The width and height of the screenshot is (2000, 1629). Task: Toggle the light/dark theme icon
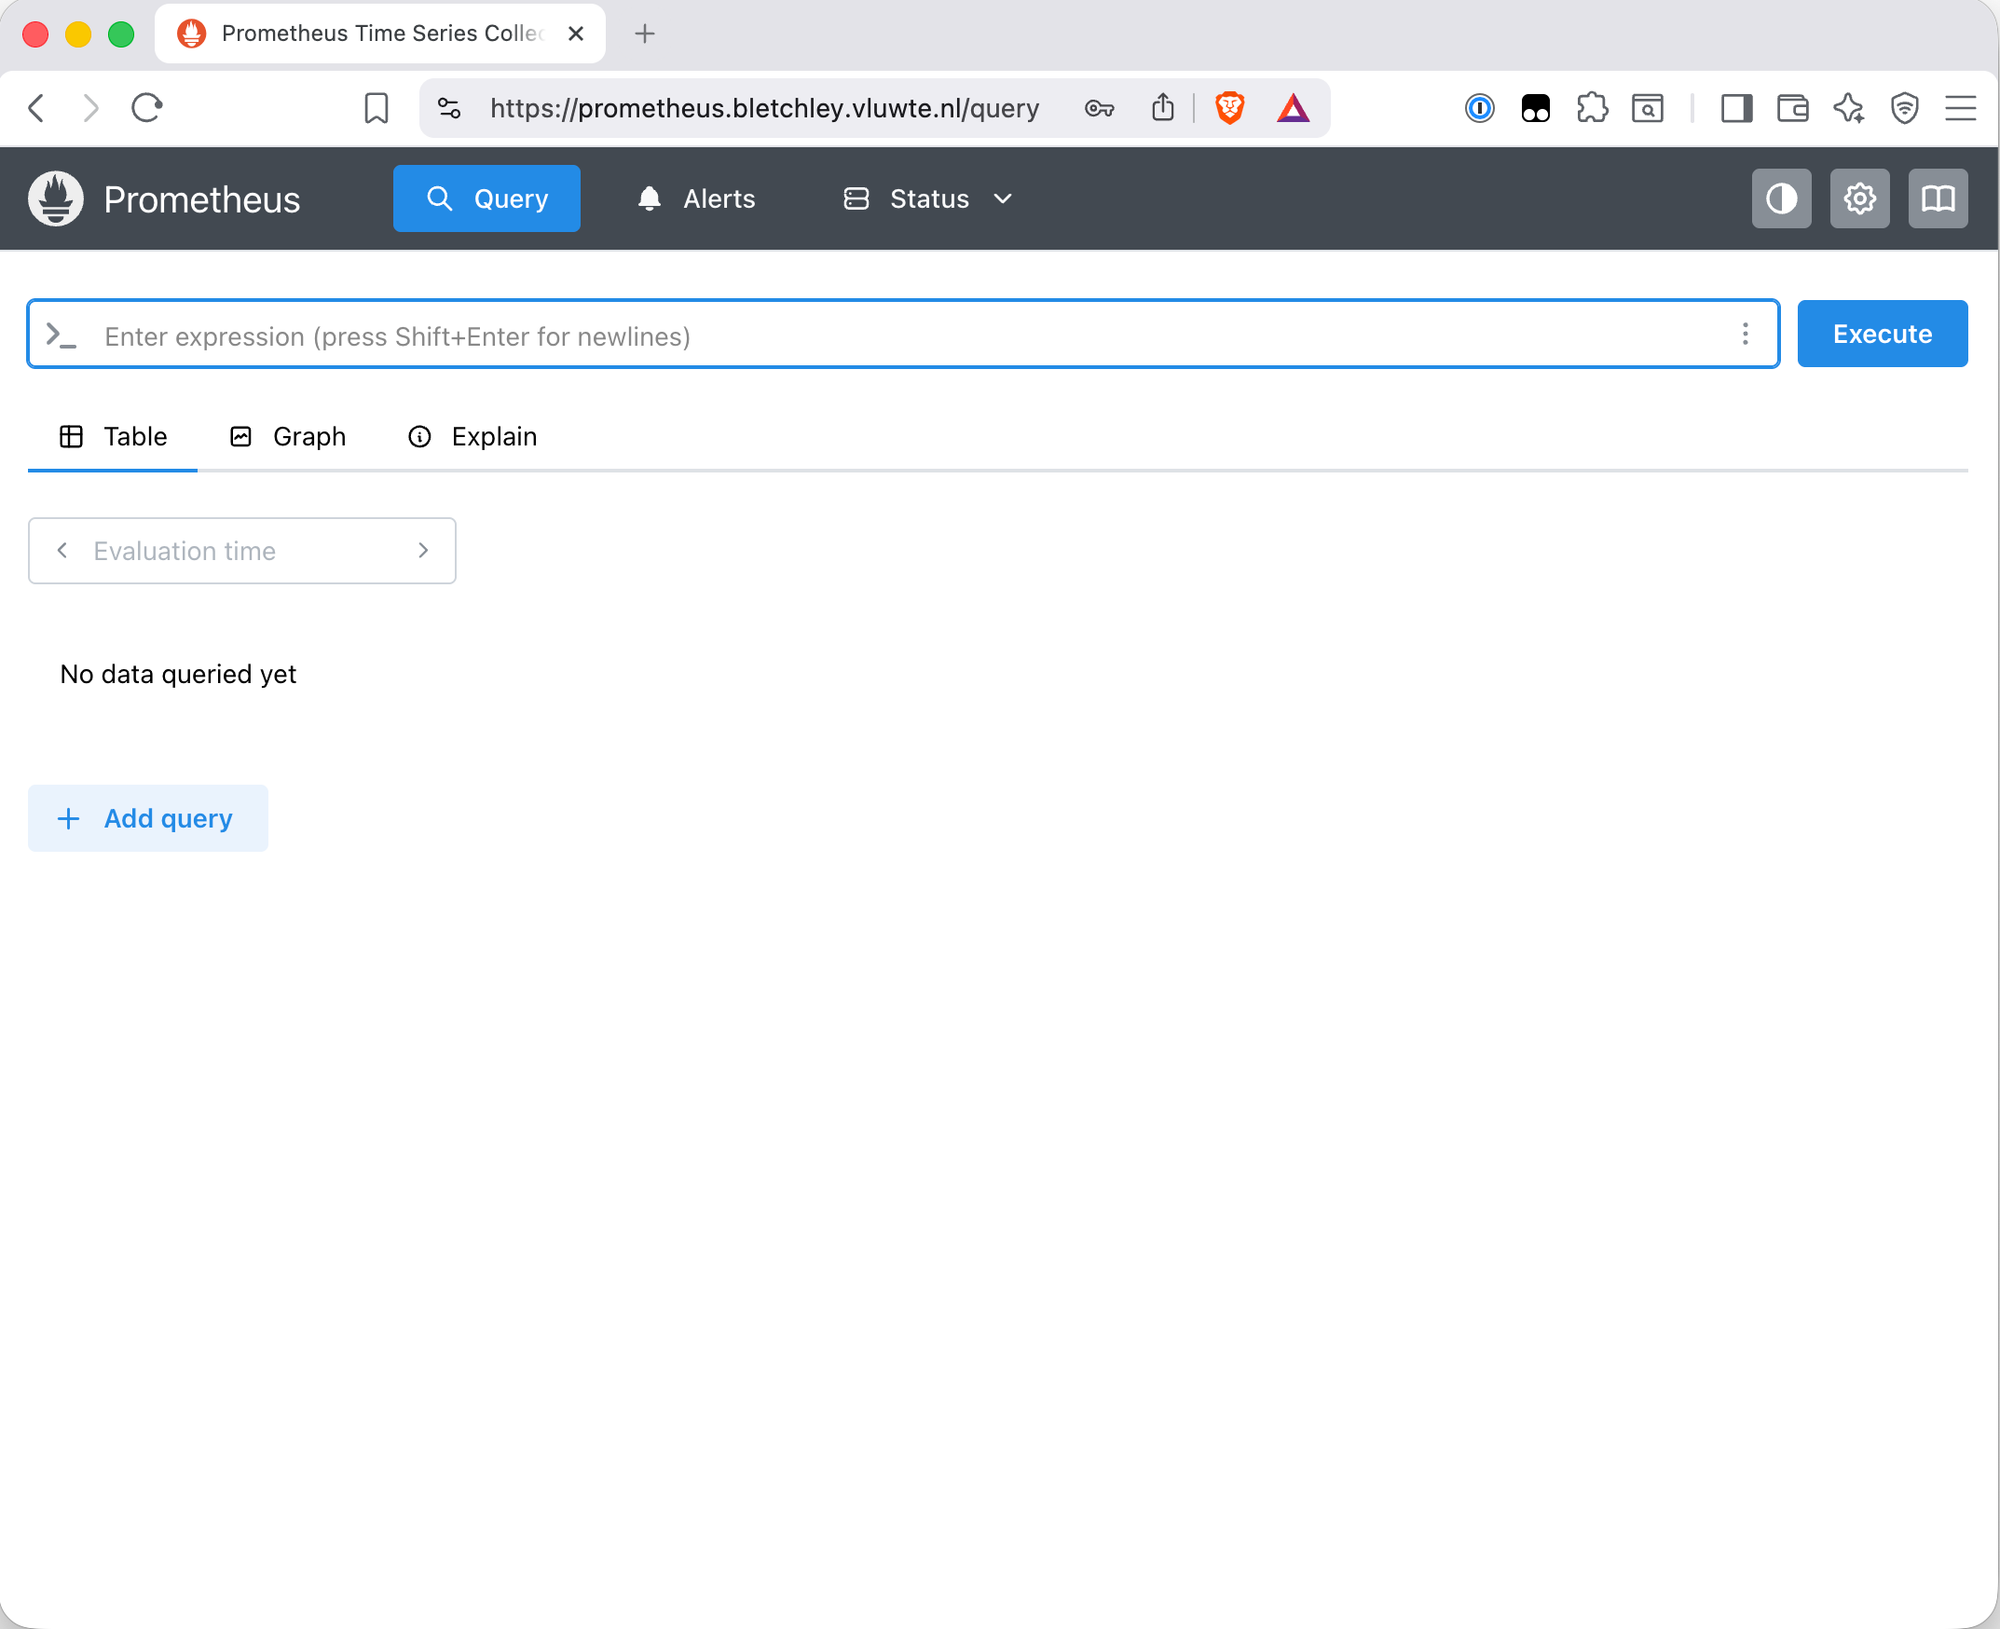[x=1781, y=198]
